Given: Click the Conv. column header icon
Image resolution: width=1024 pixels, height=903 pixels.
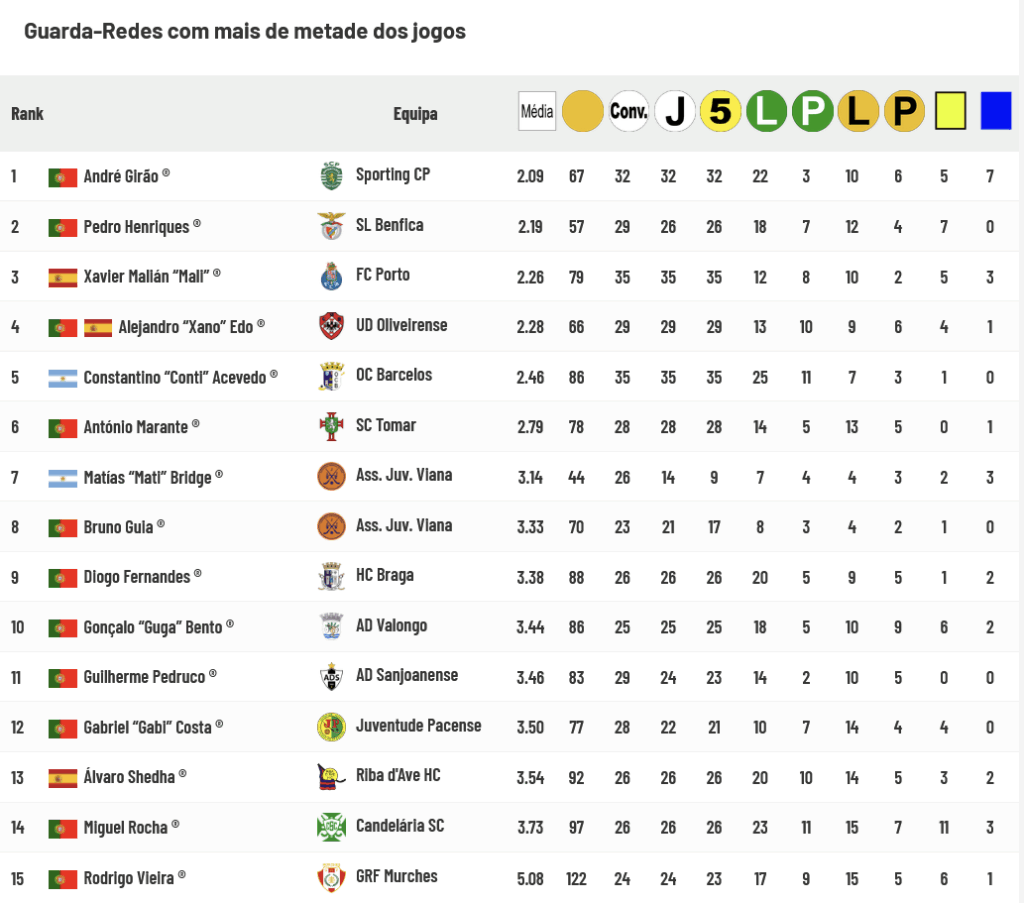Looking at the screenshot, I should (628, 112).
